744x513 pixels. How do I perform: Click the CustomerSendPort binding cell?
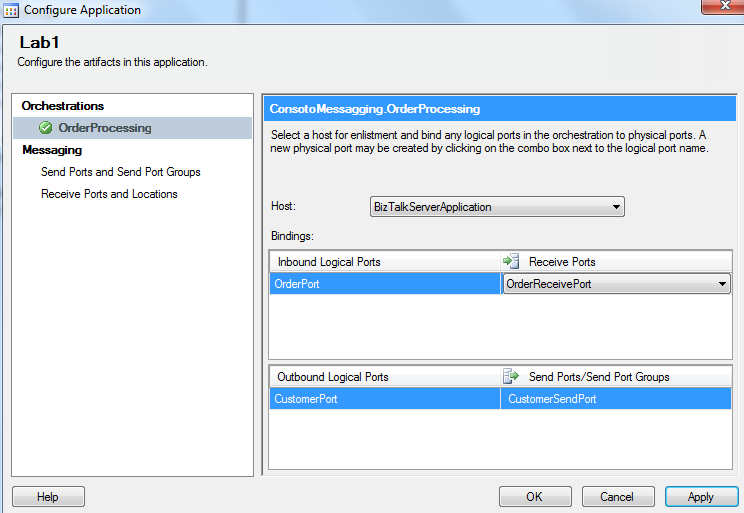click(x=616, y=400)
